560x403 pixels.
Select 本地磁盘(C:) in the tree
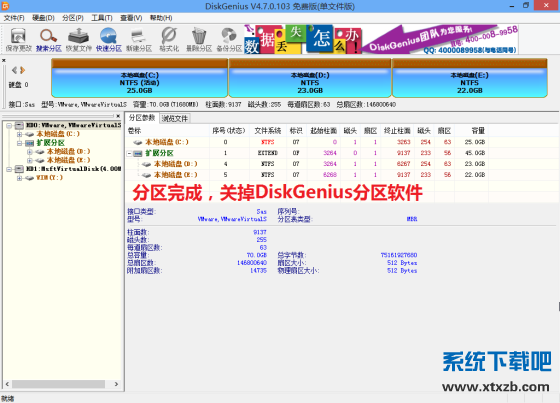click(x=58, y=134)
